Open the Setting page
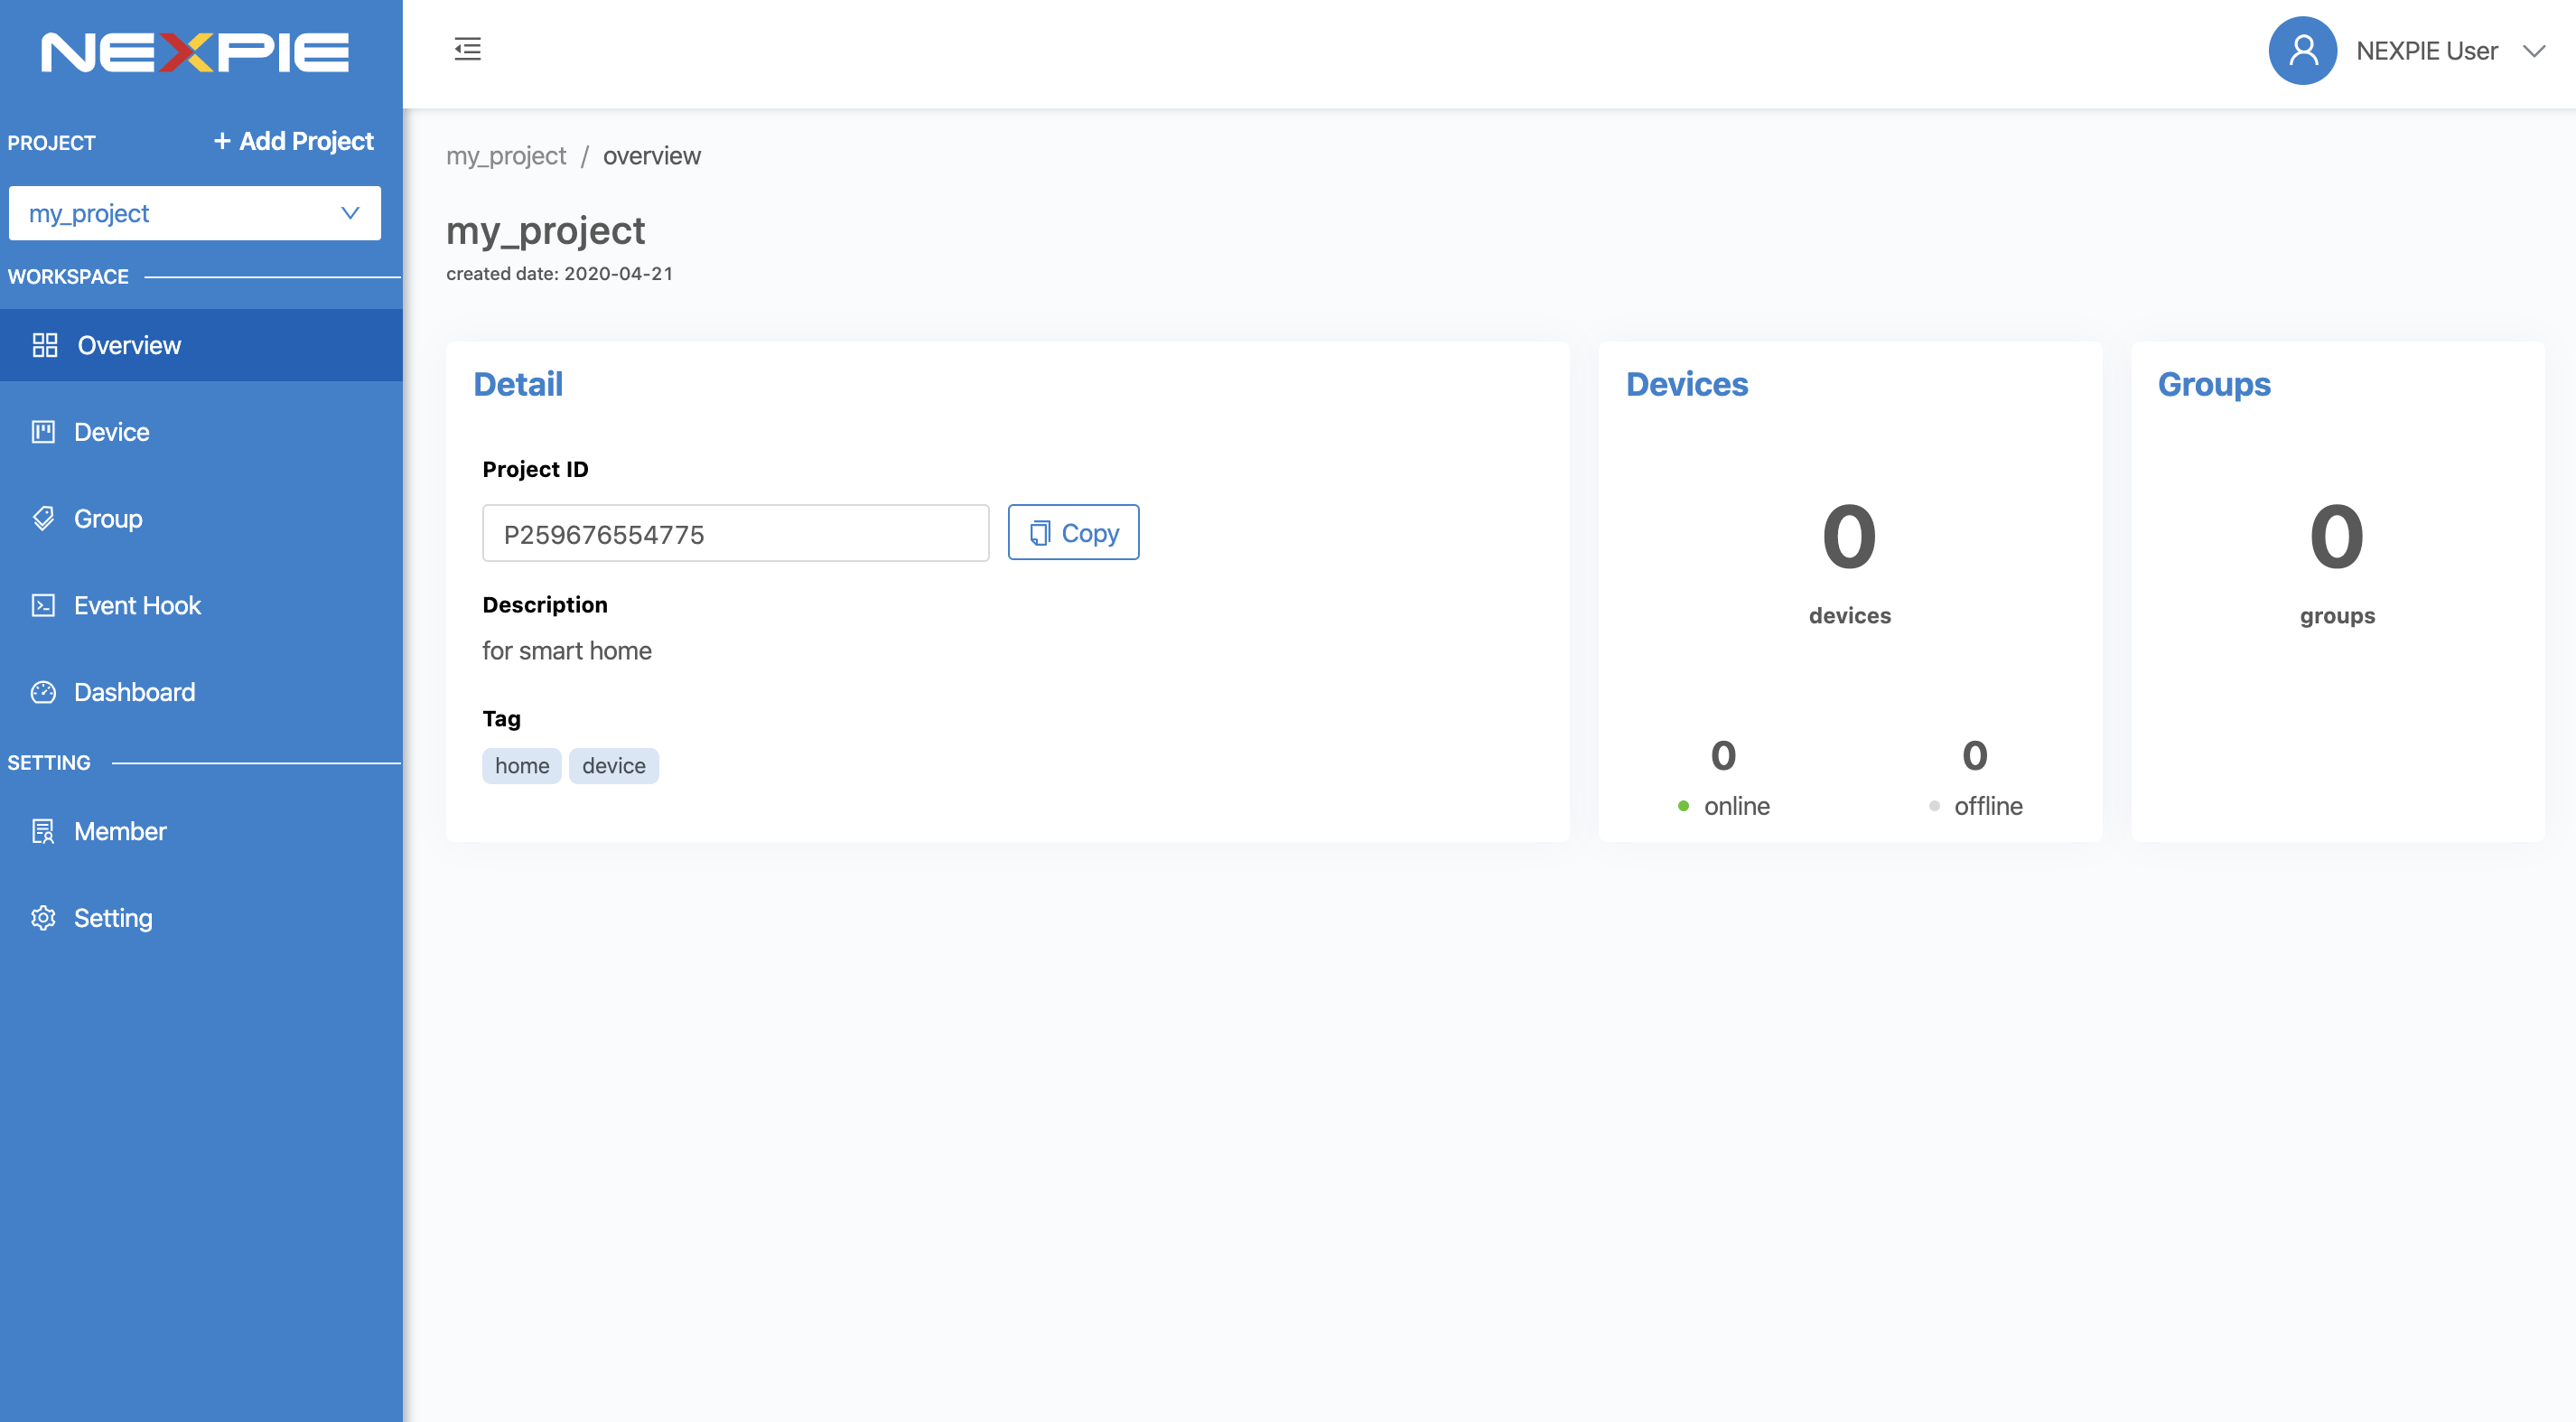The image size is (2576, 1422). (201, 918)
